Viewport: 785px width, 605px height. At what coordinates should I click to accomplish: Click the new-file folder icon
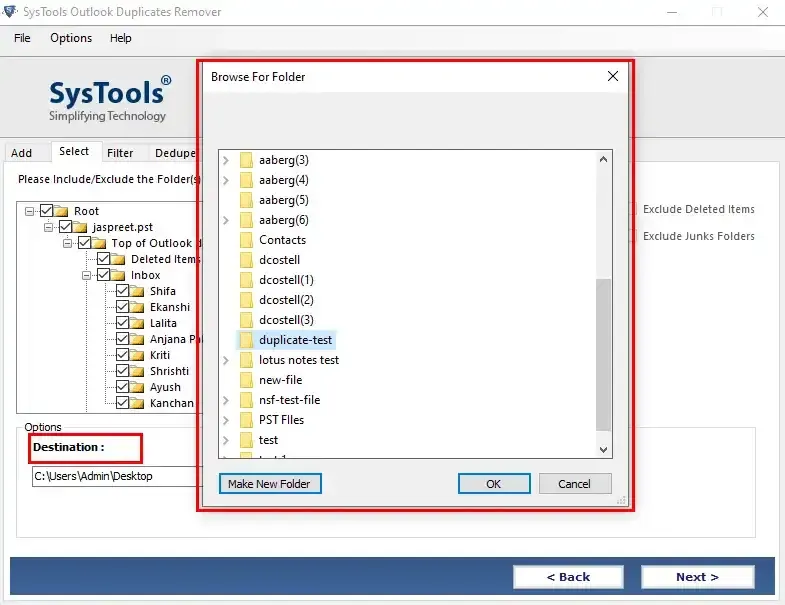pyautogui.click(x=246, y=380)
